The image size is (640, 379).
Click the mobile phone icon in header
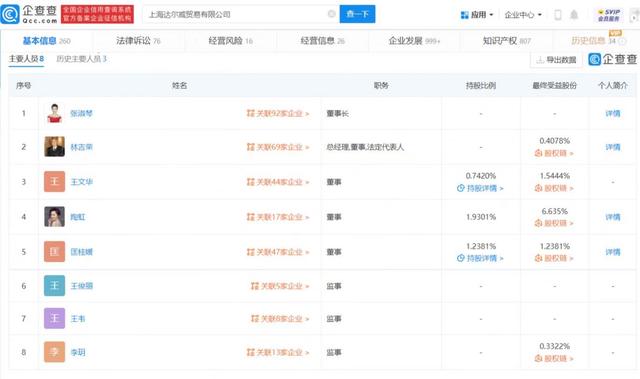click(558, 15)
